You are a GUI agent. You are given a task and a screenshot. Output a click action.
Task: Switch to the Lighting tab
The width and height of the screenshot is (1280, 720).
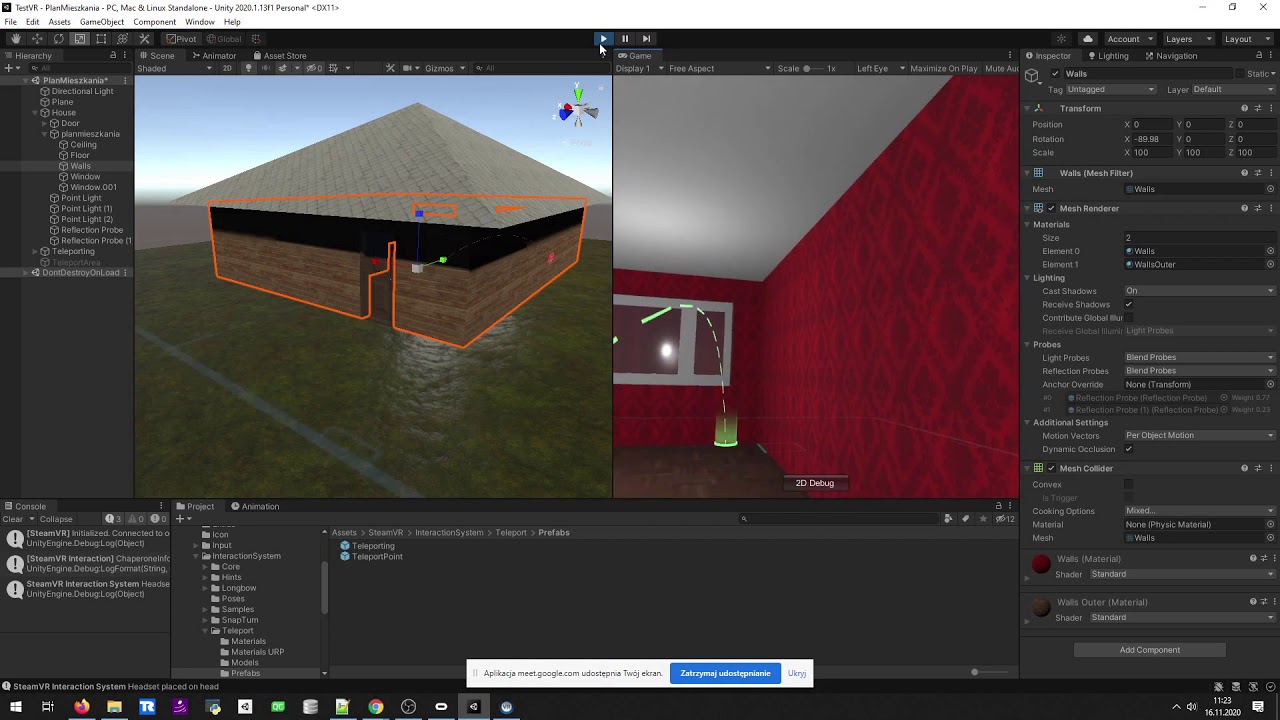[1108, 56]
